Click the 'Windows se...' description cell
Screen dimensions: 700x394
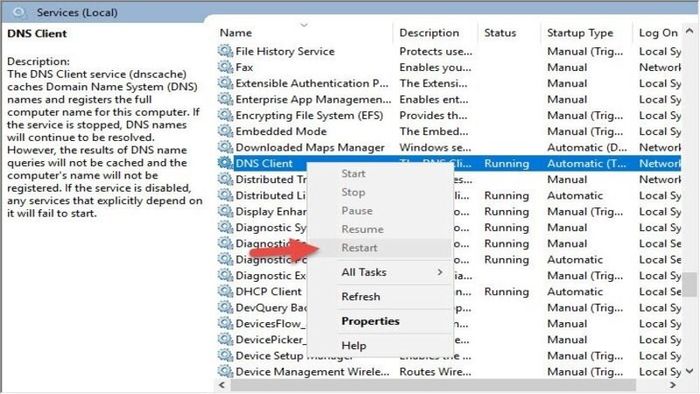click(x=435, y=147)
